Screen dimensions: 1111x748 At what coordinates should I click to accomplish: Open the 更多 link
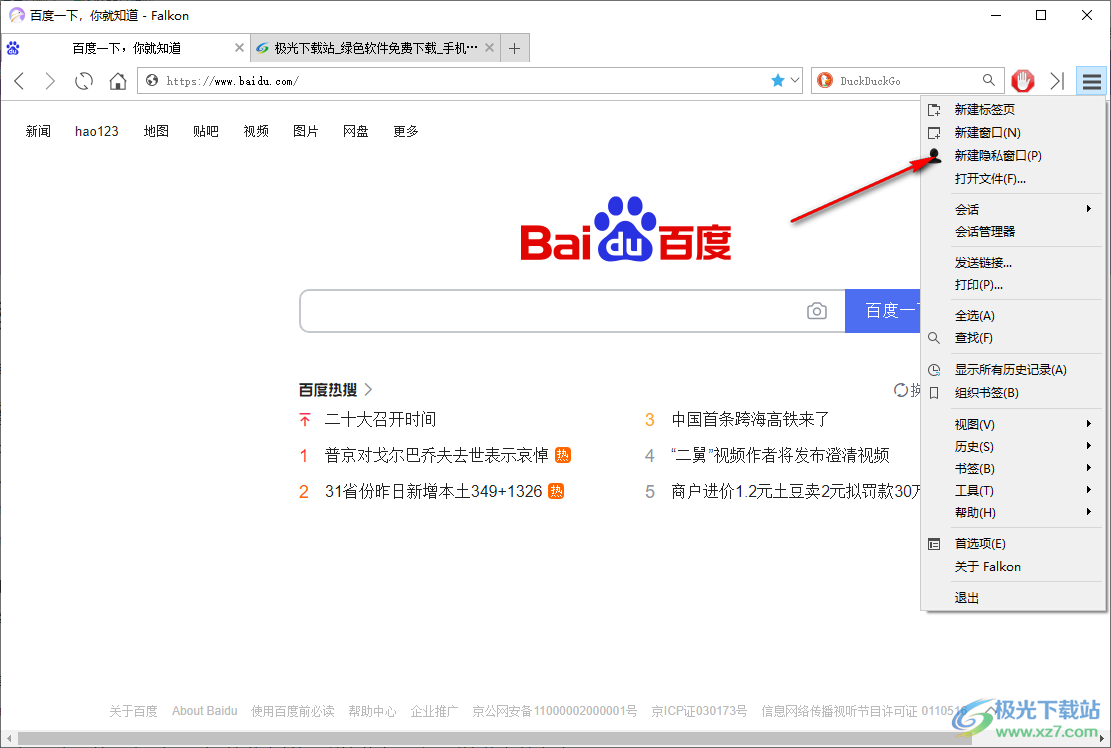(x=406, y=131)
